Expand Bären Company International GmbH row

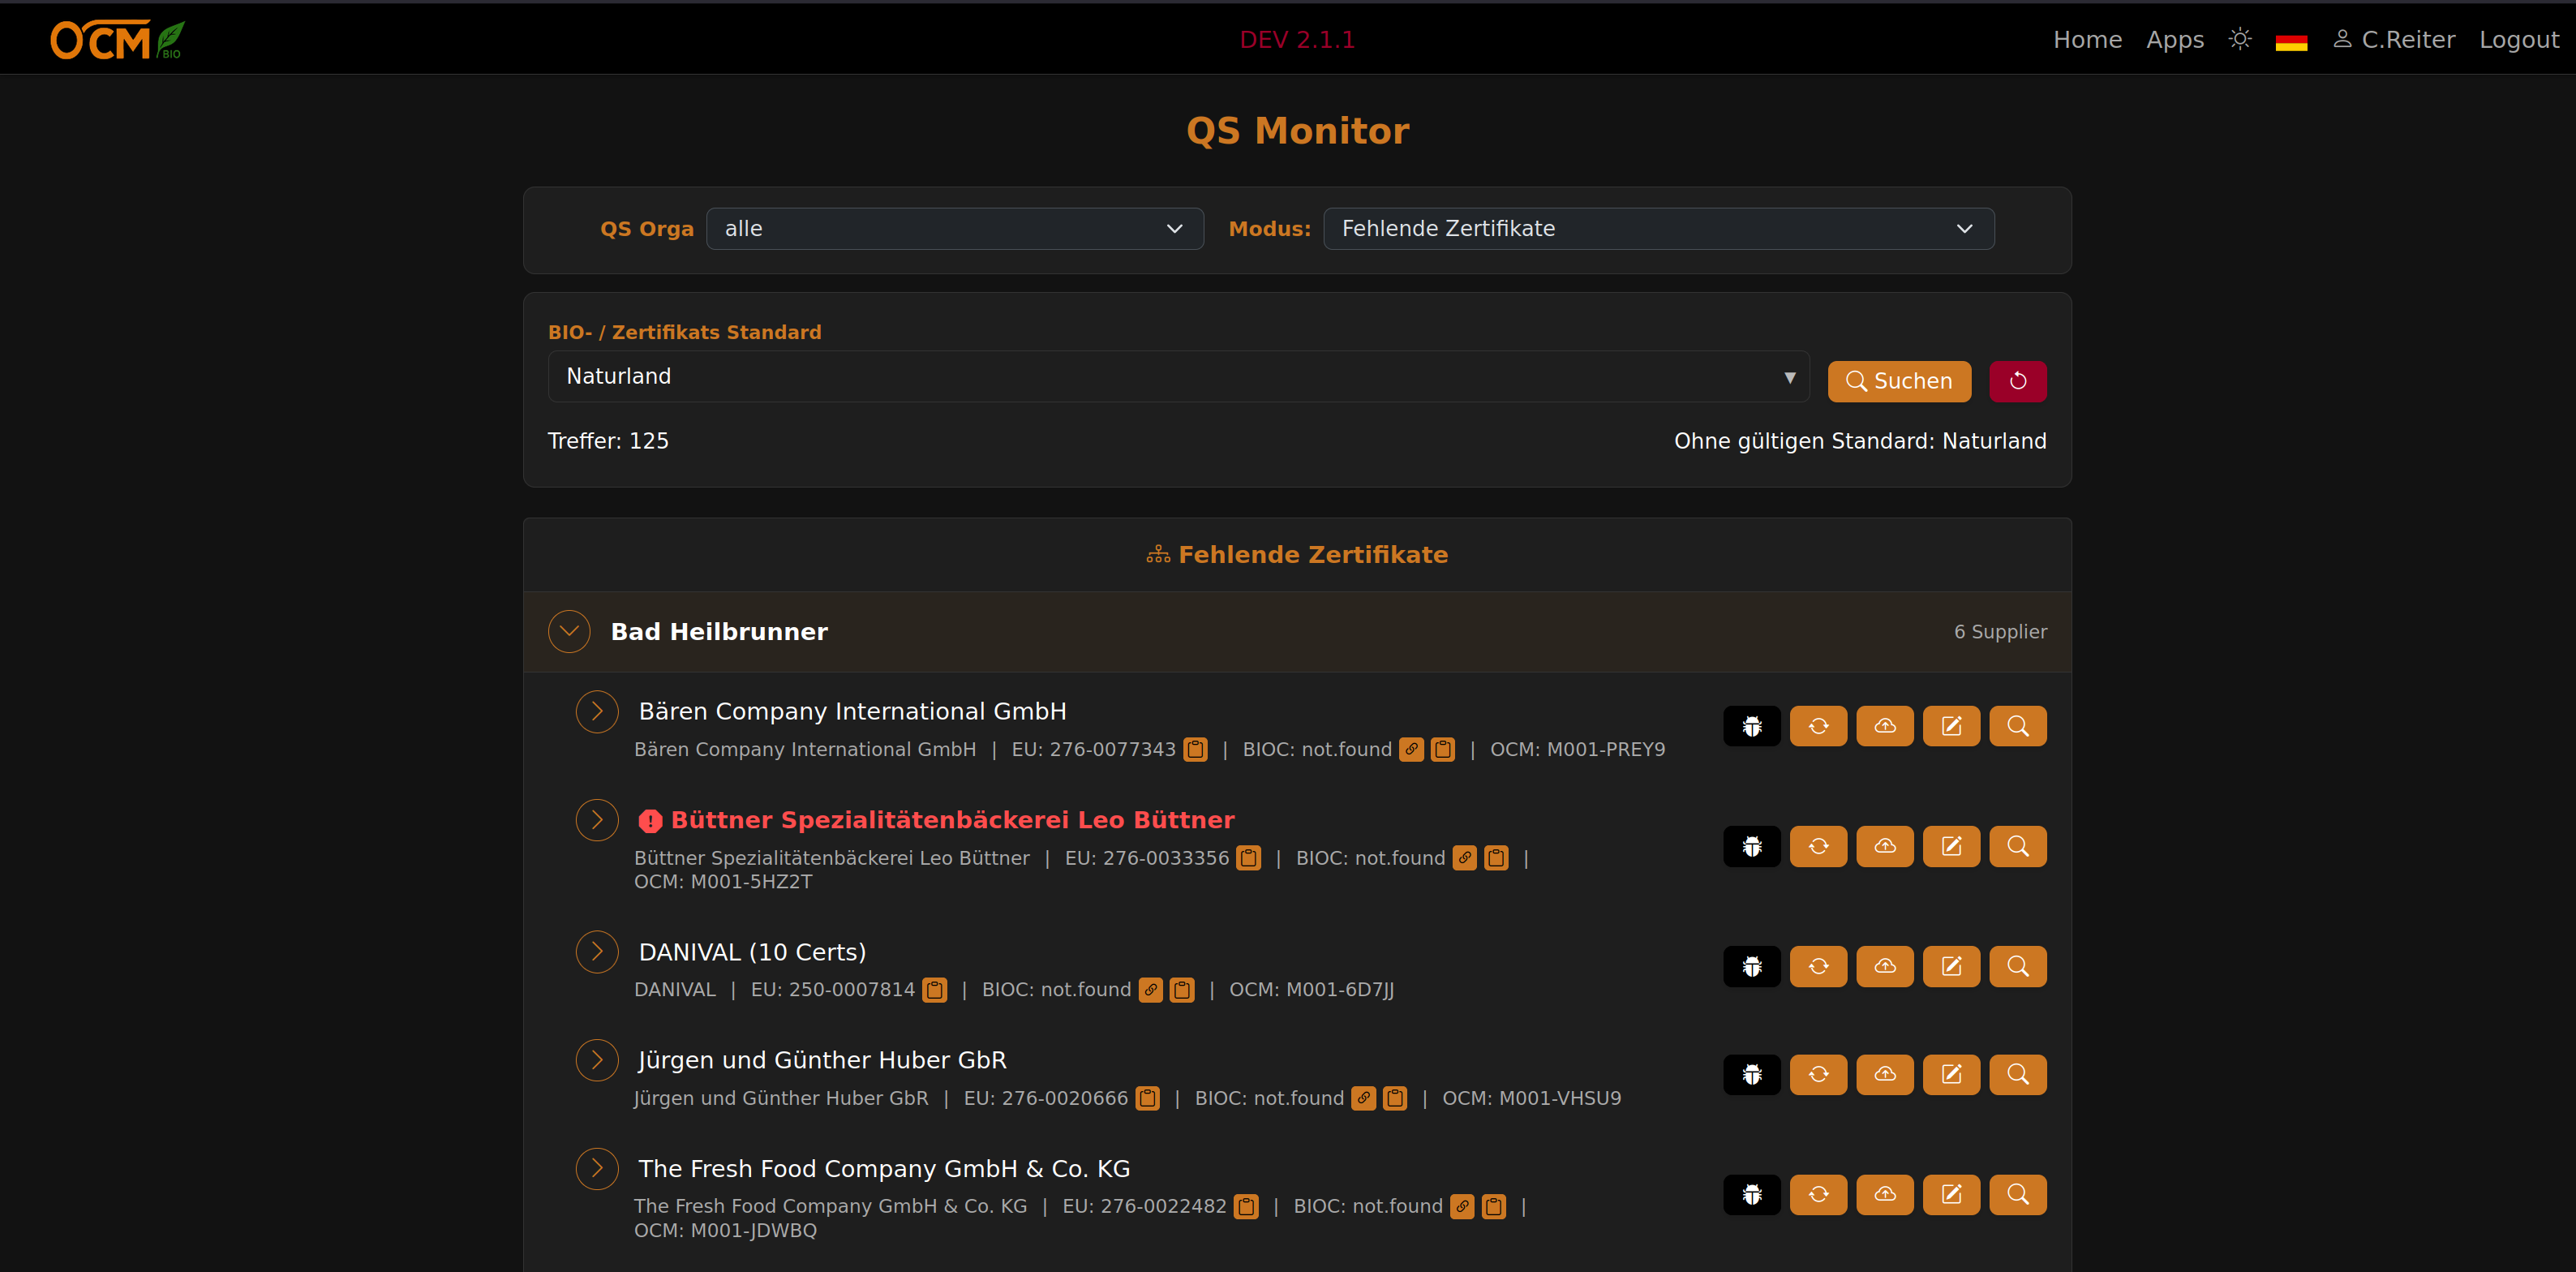click(597, 711)
